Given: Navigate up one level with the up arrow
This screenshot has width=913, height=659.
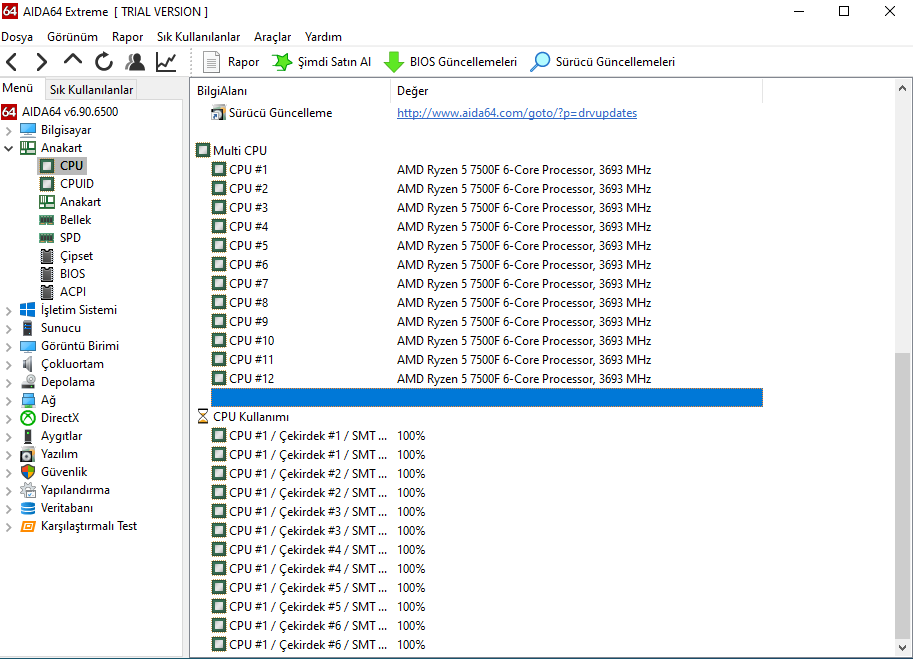Looking at the screenshot, I should (x=73, y=61).
